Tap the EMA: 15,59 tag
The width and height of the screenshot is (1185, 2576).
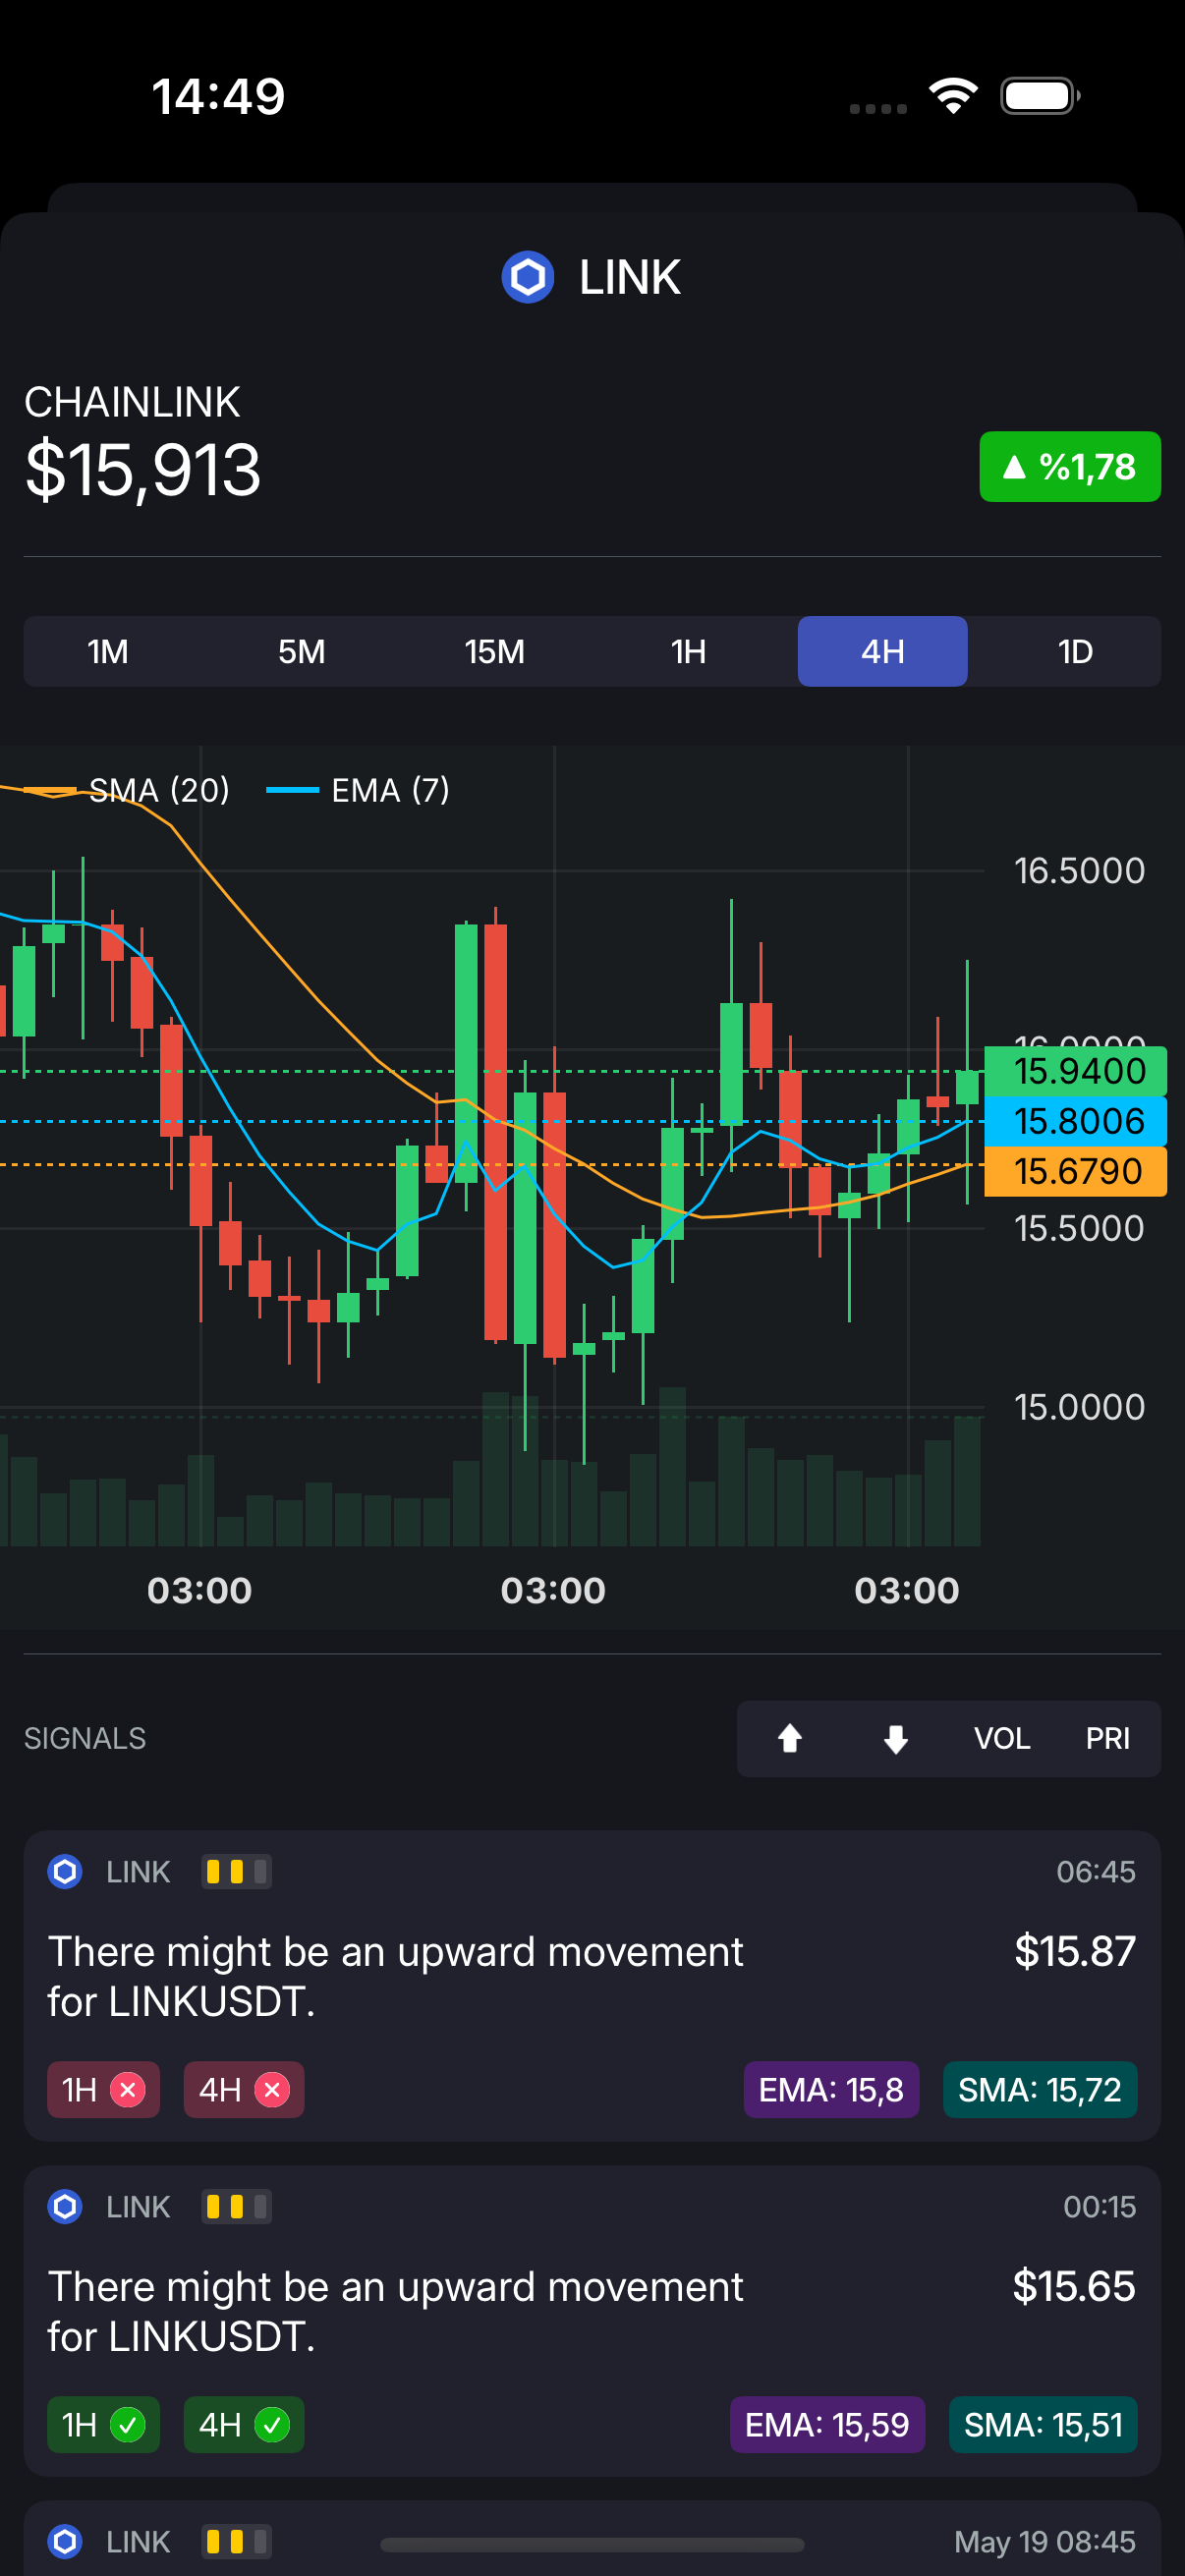click(827, 2425)
